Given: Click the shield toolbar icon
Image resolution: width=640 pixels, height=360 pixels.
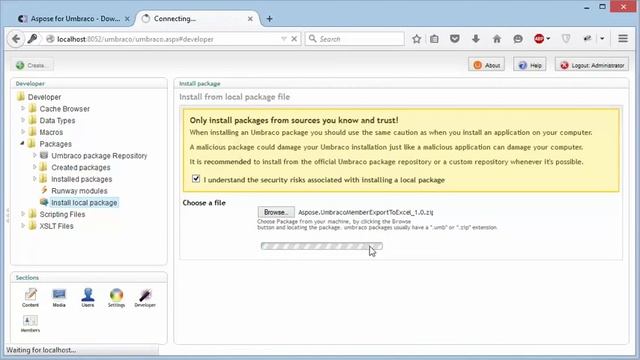Looking at the screenshot, I should coord(566,39).
